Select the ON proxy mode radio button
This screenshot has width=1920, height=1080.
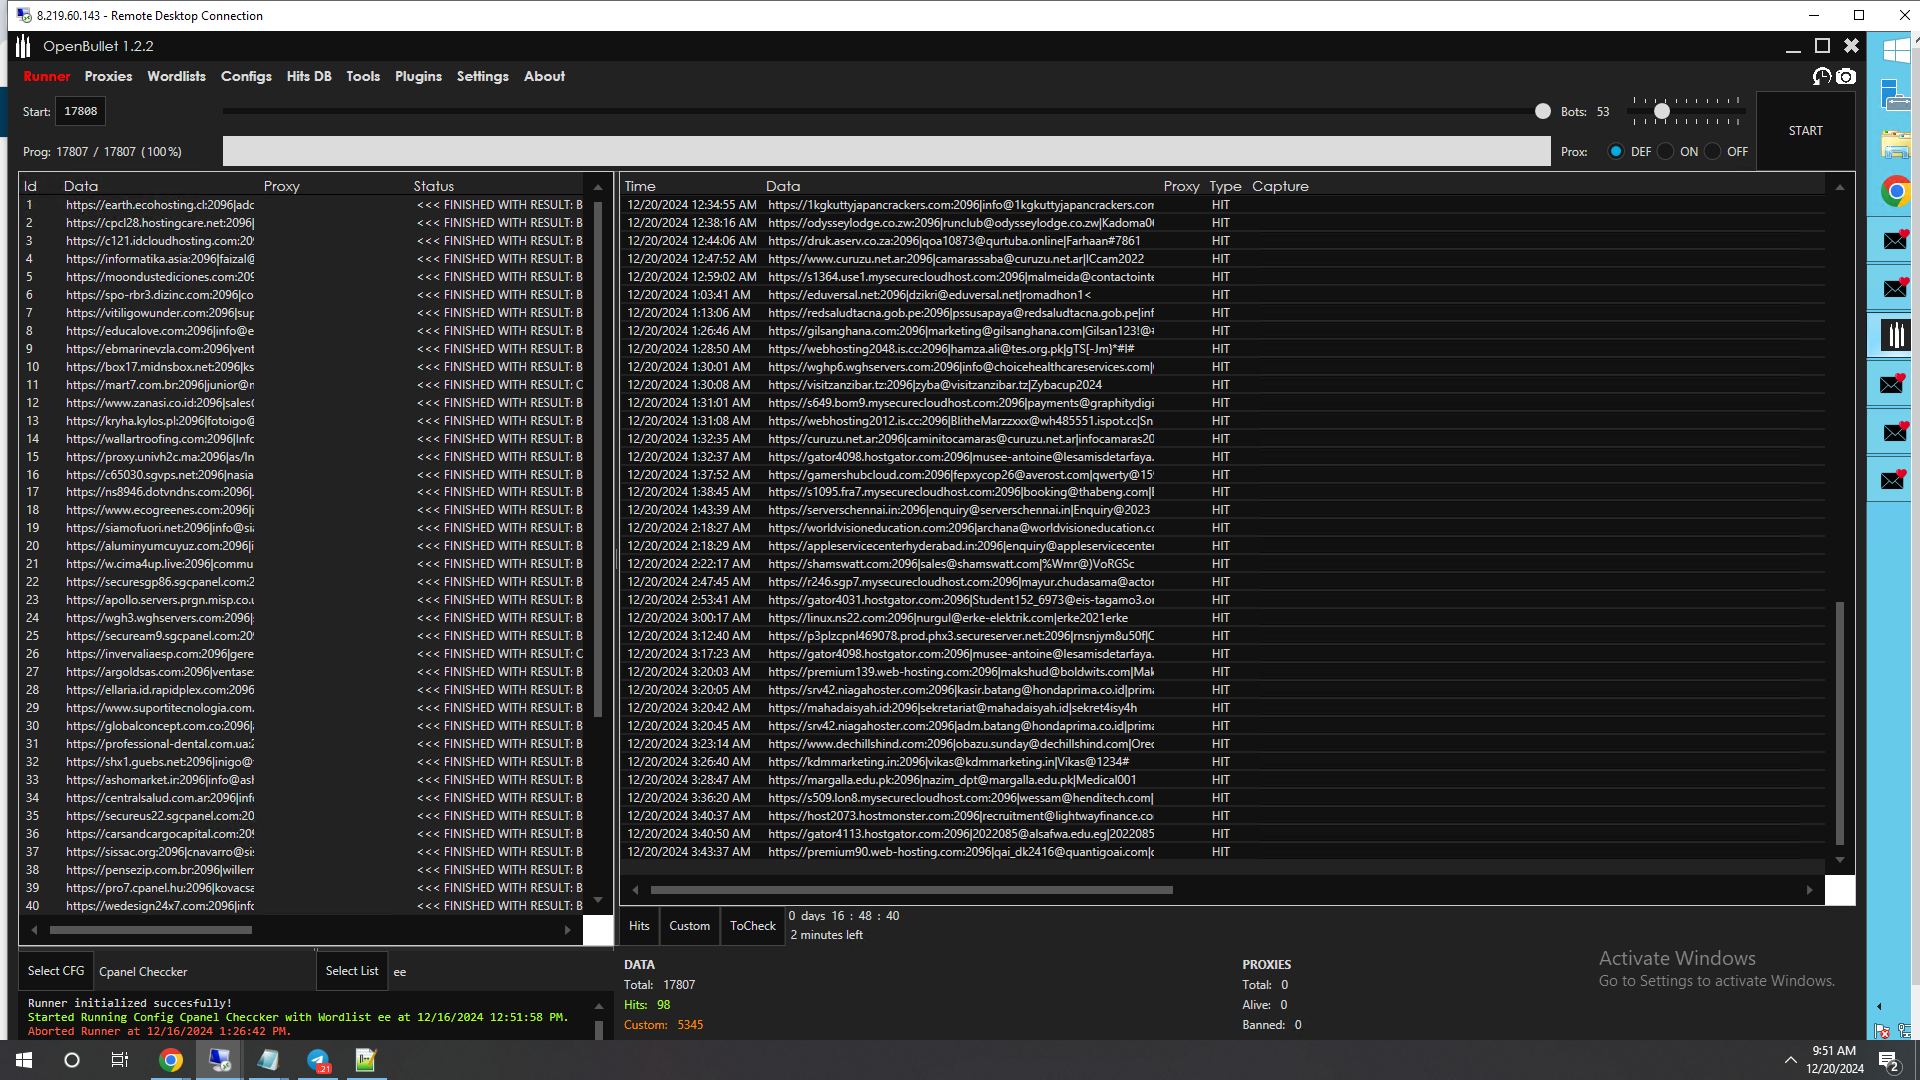(1665, 152)
